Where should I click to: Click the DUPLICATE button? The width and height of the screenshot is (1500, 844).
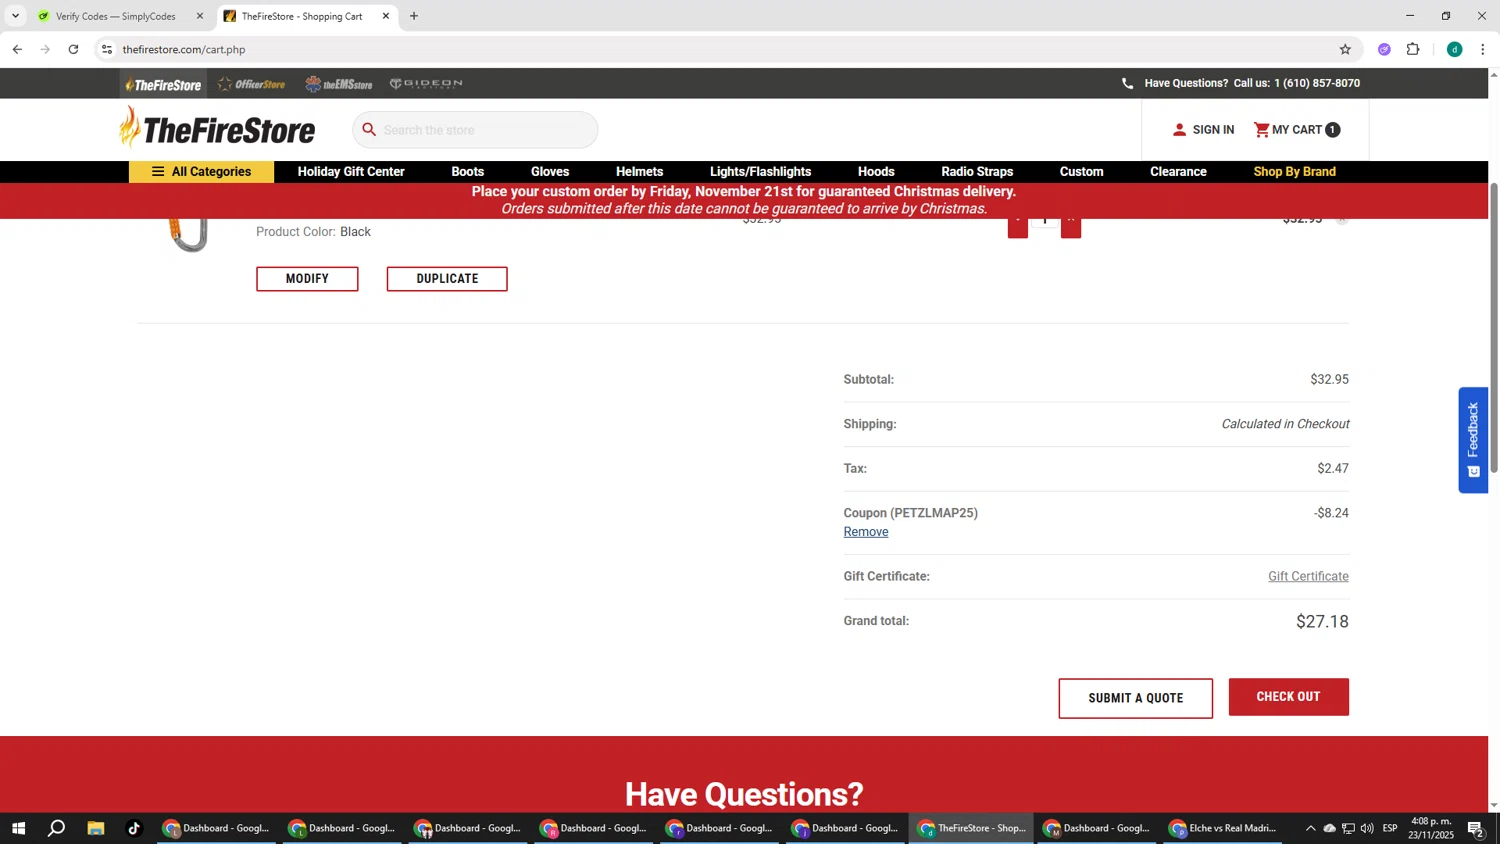(x=447, y=279)
